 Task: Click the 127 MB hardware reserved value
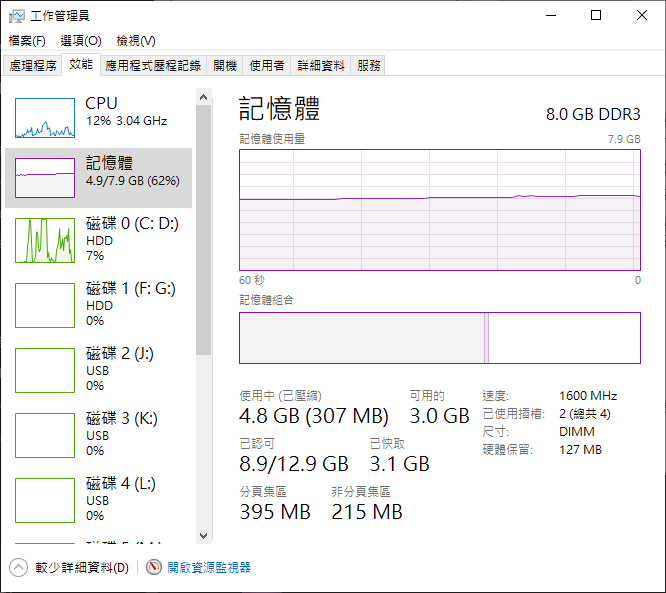[580, 450]
